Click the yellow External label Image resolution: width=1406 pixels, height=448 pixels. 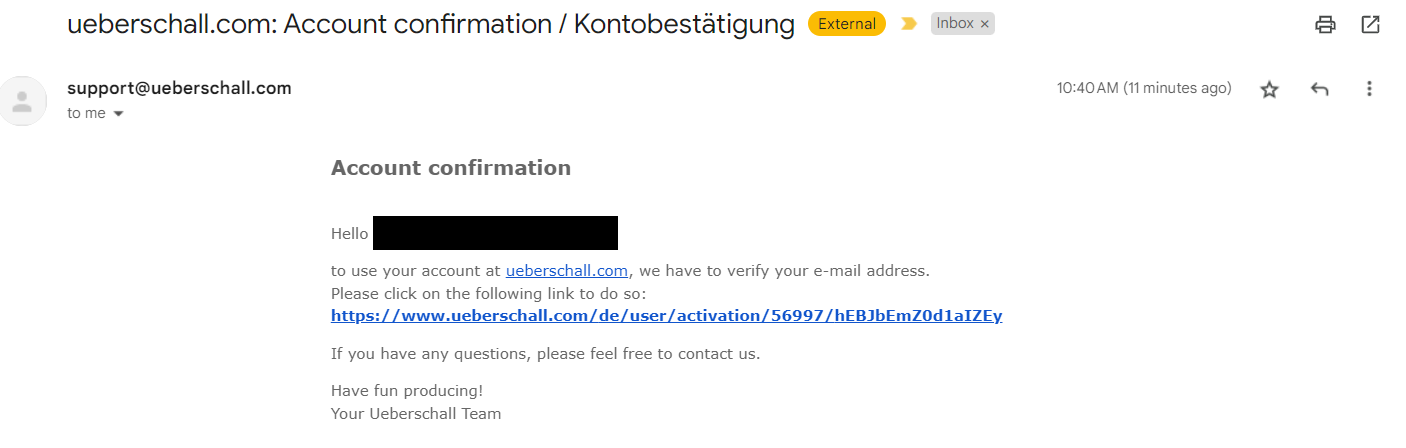point(846,24)
